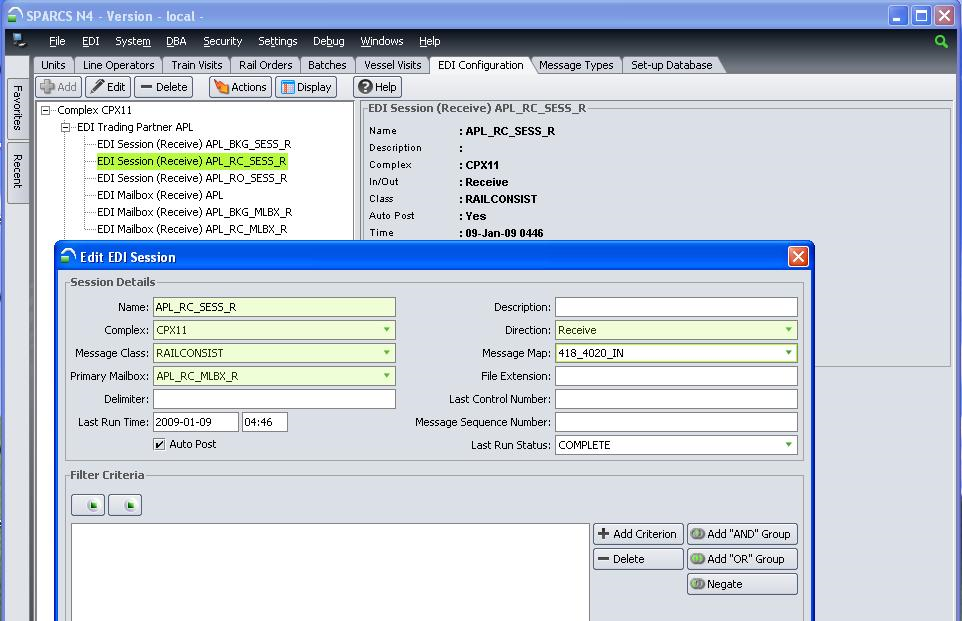962x621 pixels.
Task: Open the Windows menu
Action: point(382,41)
